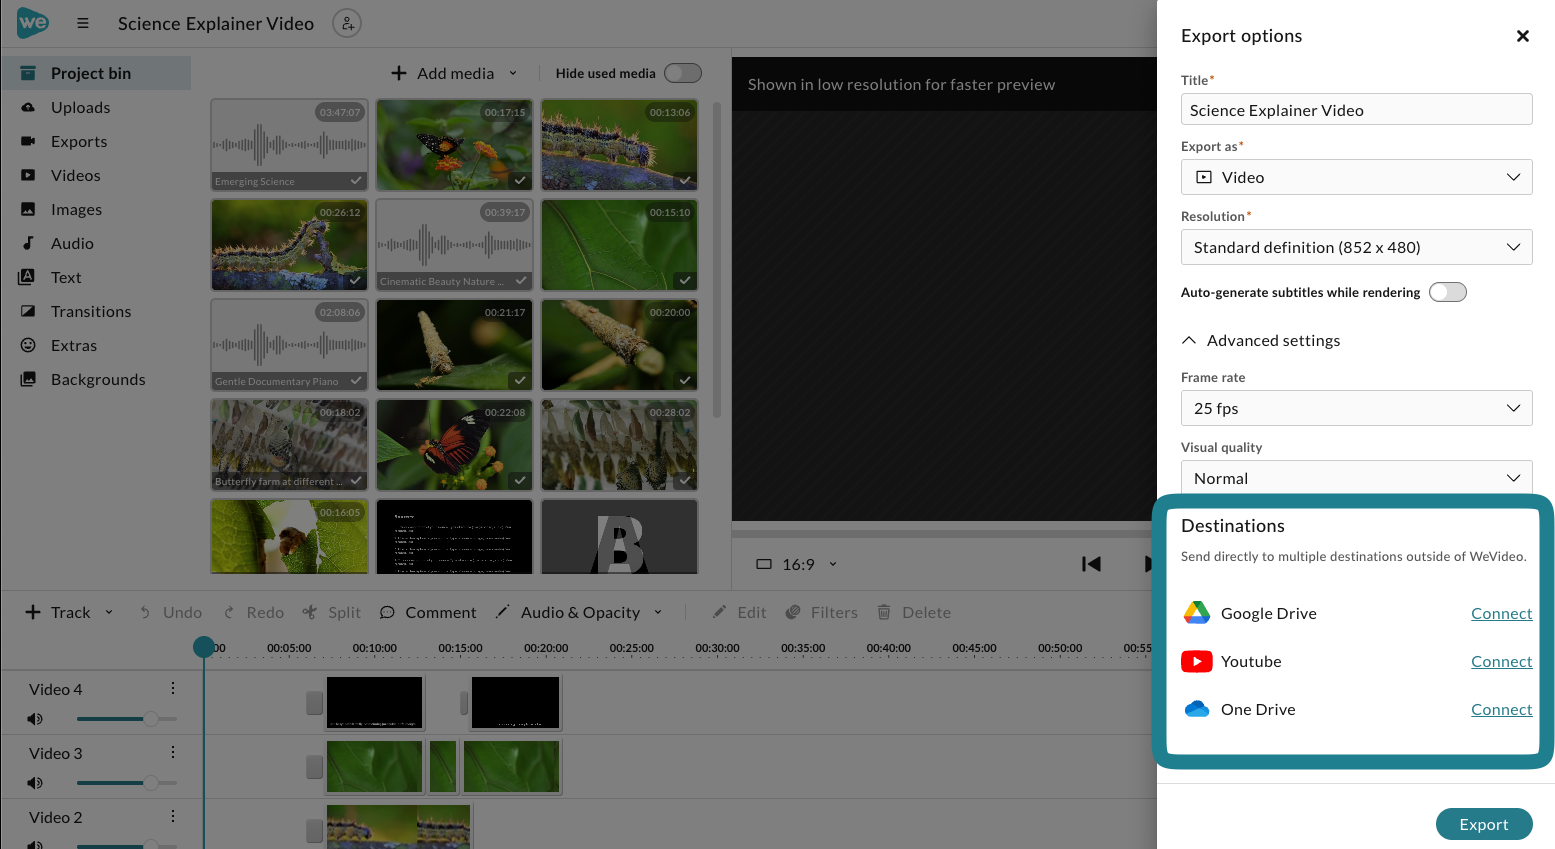Adjust the Video 3 volume slider
Screen dimensions: 1555x849
pos(127,783)
